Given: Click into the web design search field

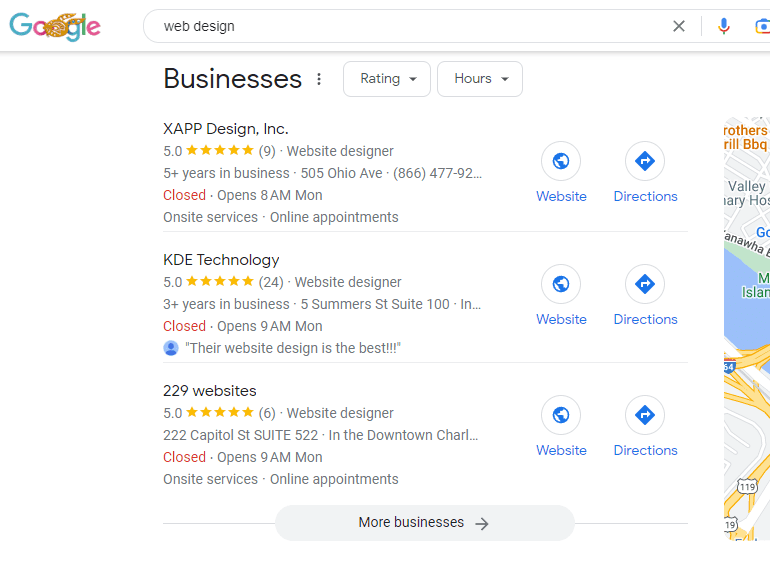Looking at the screenshot, I should pyautogui.click(x=400, y=26).
